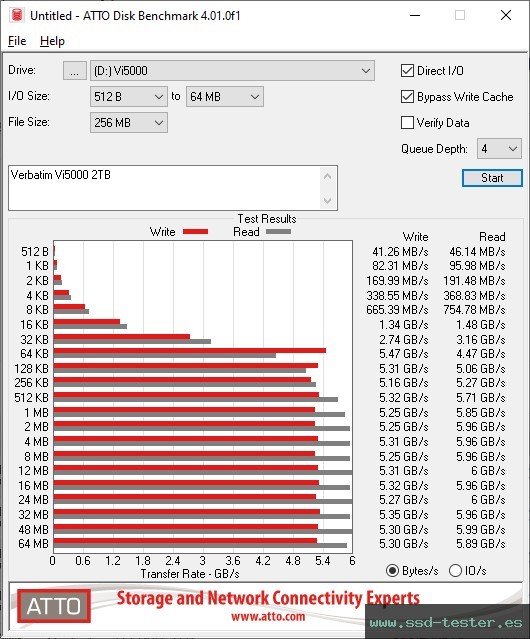Click the 2 KB write value 169.99 MB/s
The image size is (530, 639).
point(397,281)
